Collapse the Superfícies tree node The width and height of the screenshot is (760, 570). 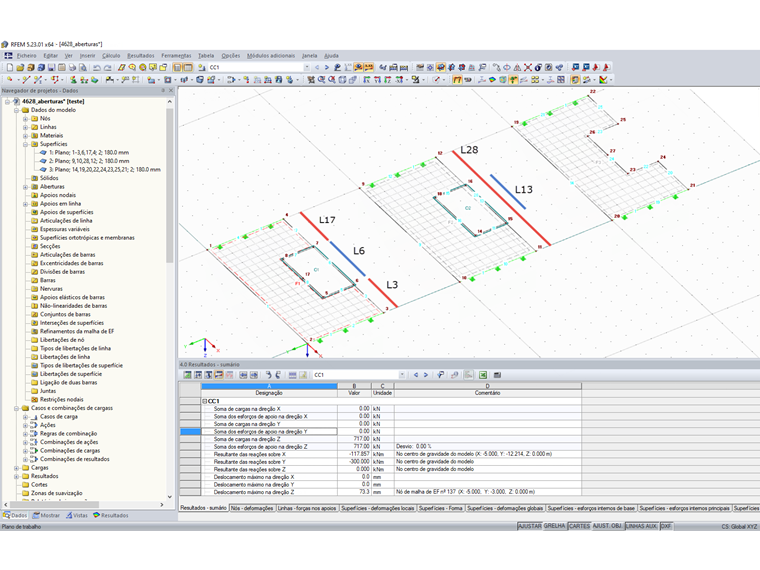(25, 144)
